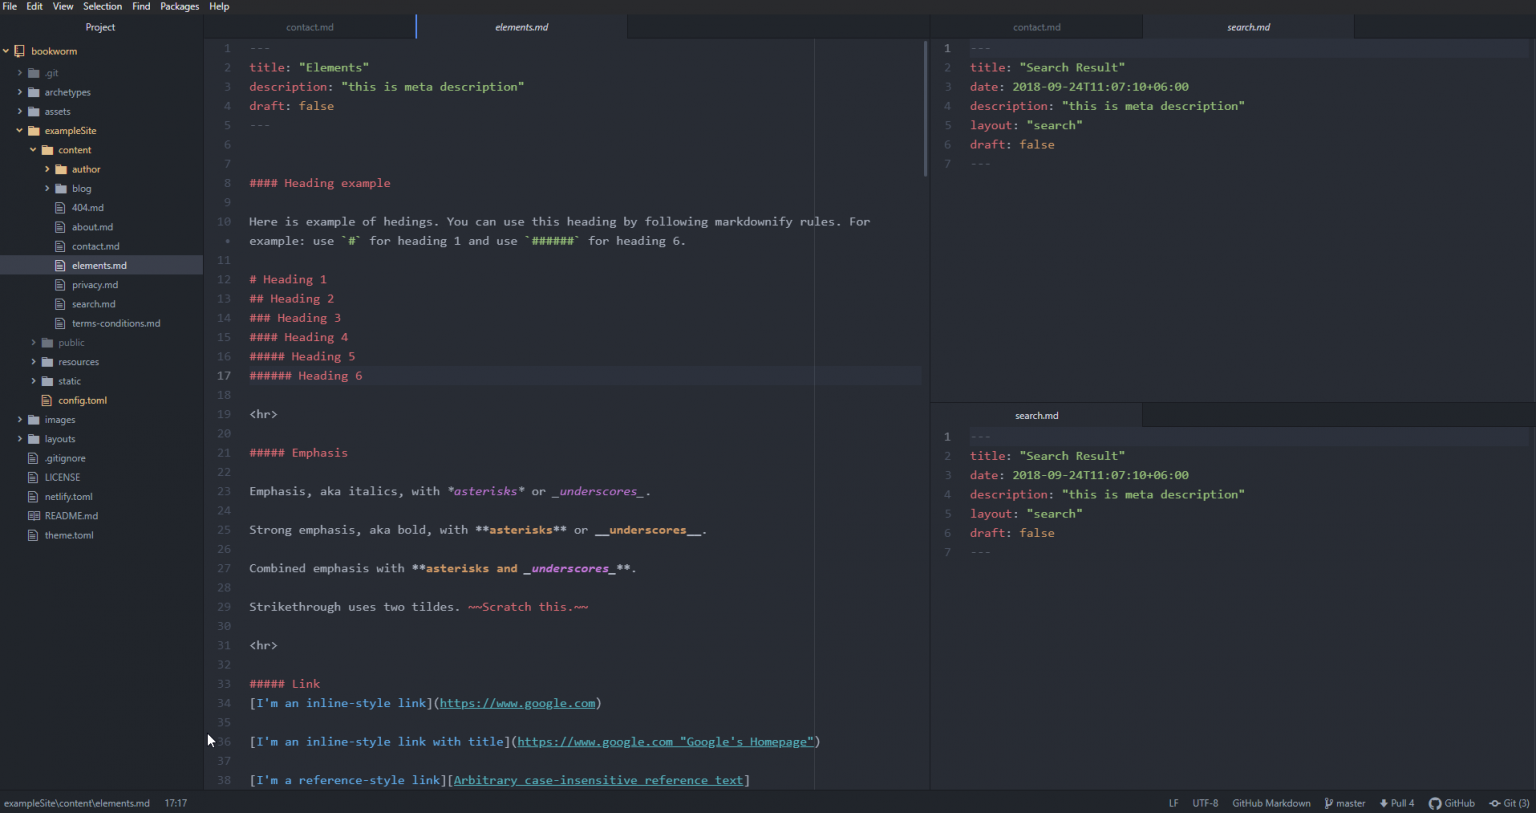Open the Selection menu
The width and height of the screenshot is (1536, 813).
coord(102,6)
